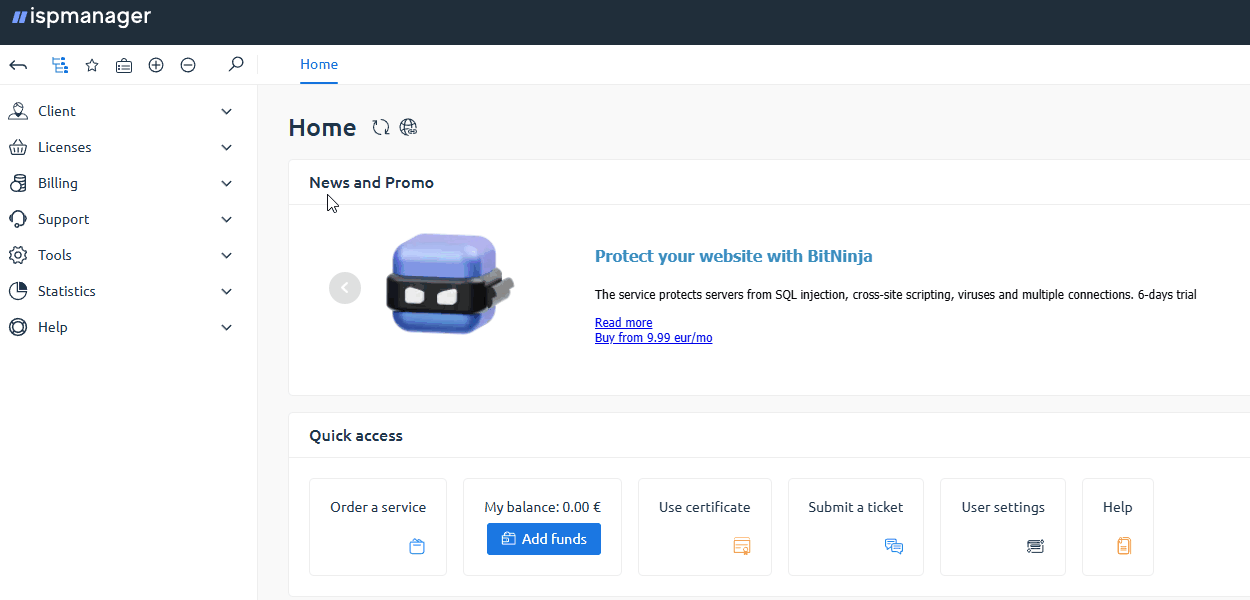The width and height of the screenshot is (1250, 600).
Task: Click the briefcase icon in toolbar
Action: [124, 65]
